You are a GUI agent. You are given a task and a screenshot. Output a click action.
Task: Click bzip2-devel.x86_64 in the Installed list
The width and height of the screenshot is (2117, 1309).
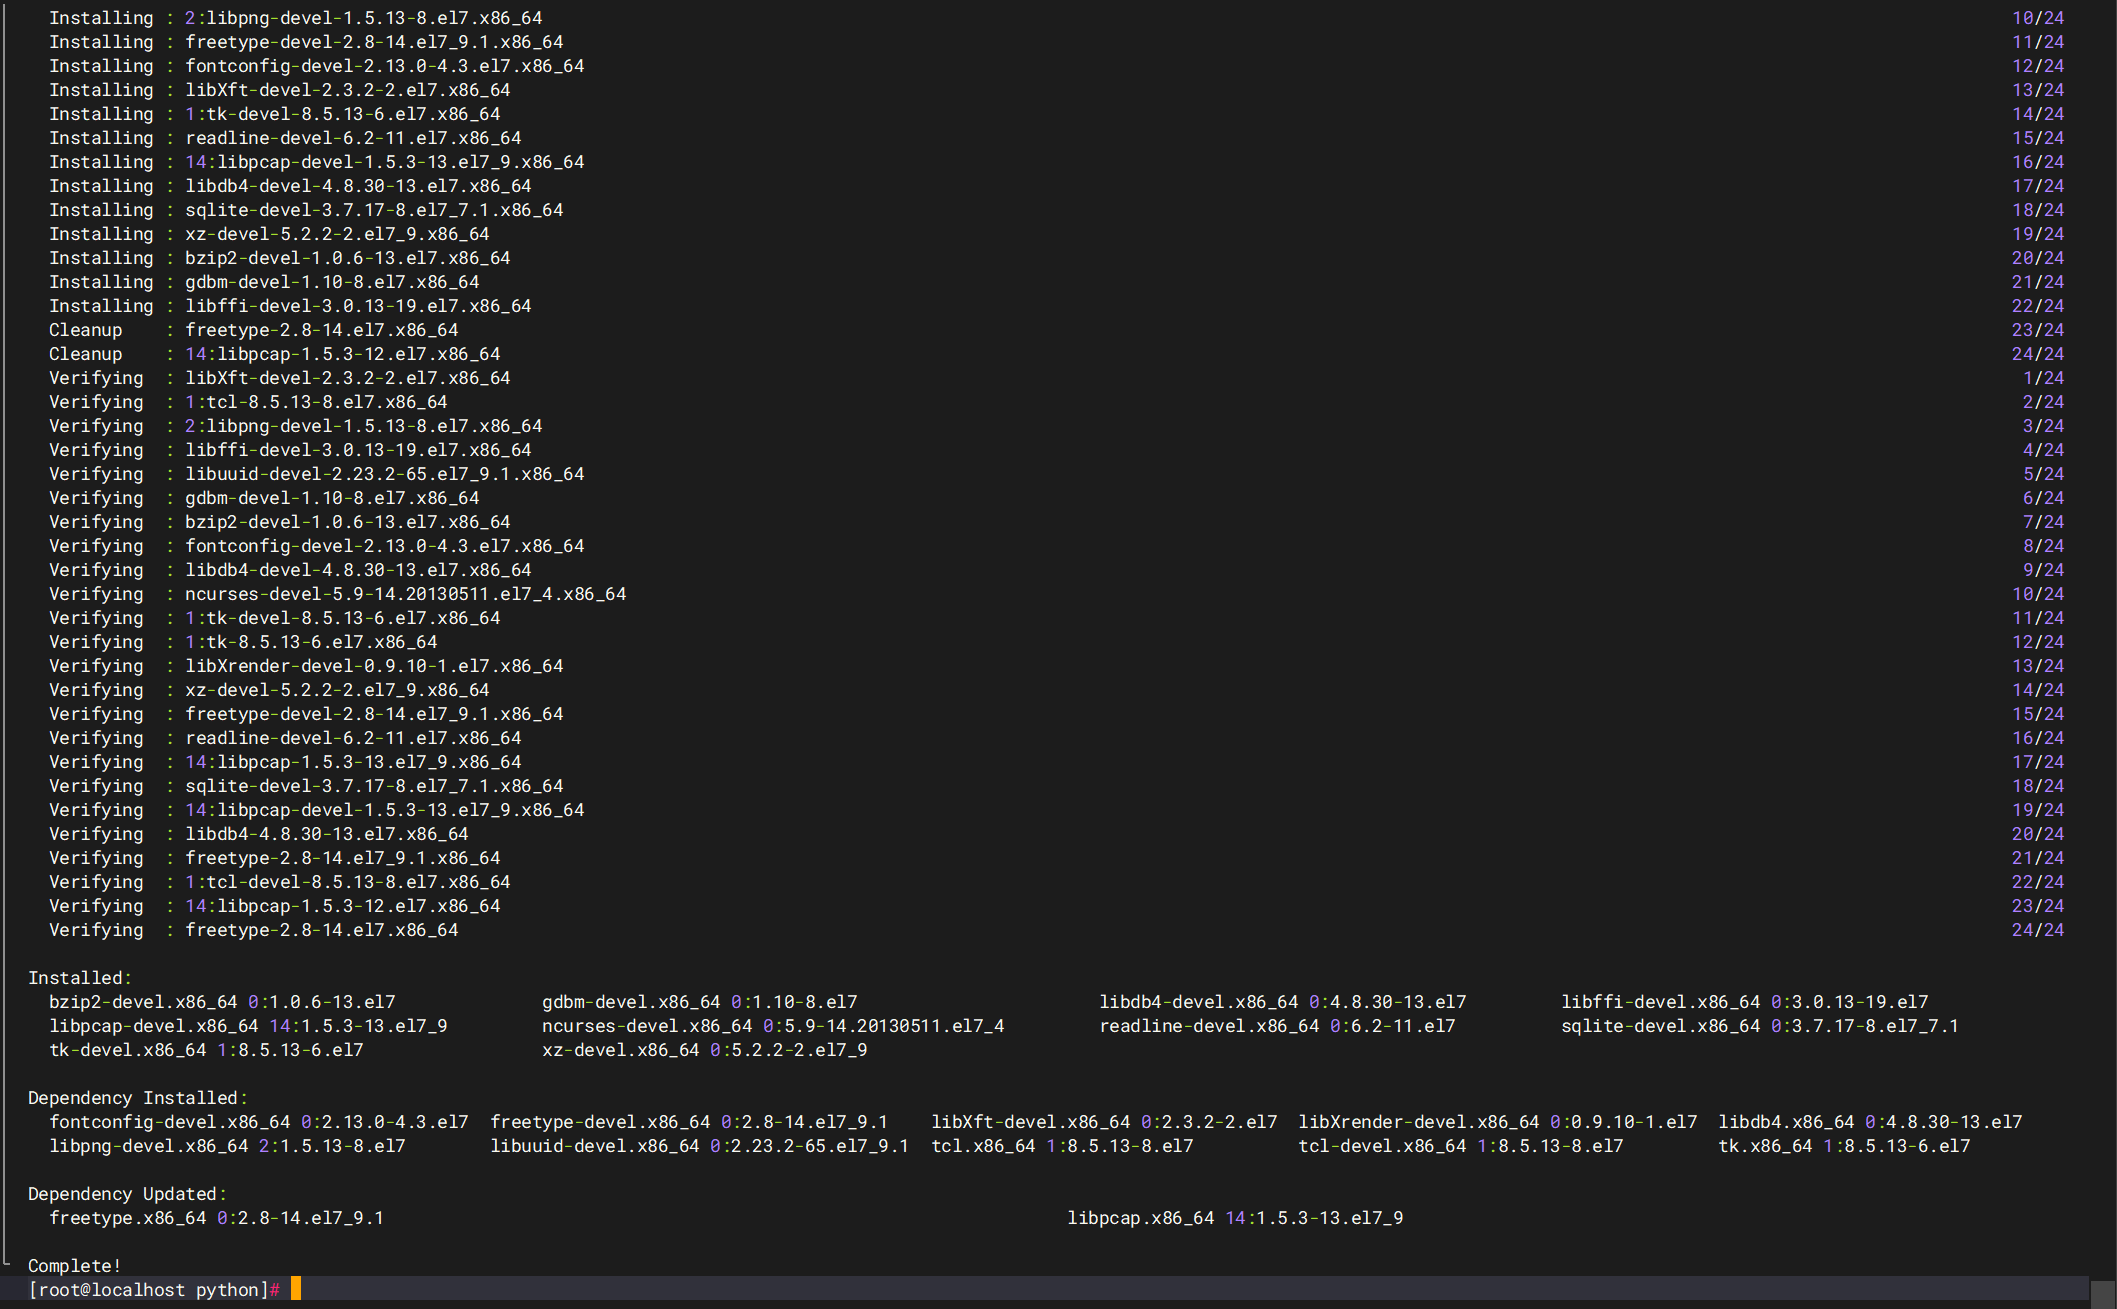point(143,1002)
